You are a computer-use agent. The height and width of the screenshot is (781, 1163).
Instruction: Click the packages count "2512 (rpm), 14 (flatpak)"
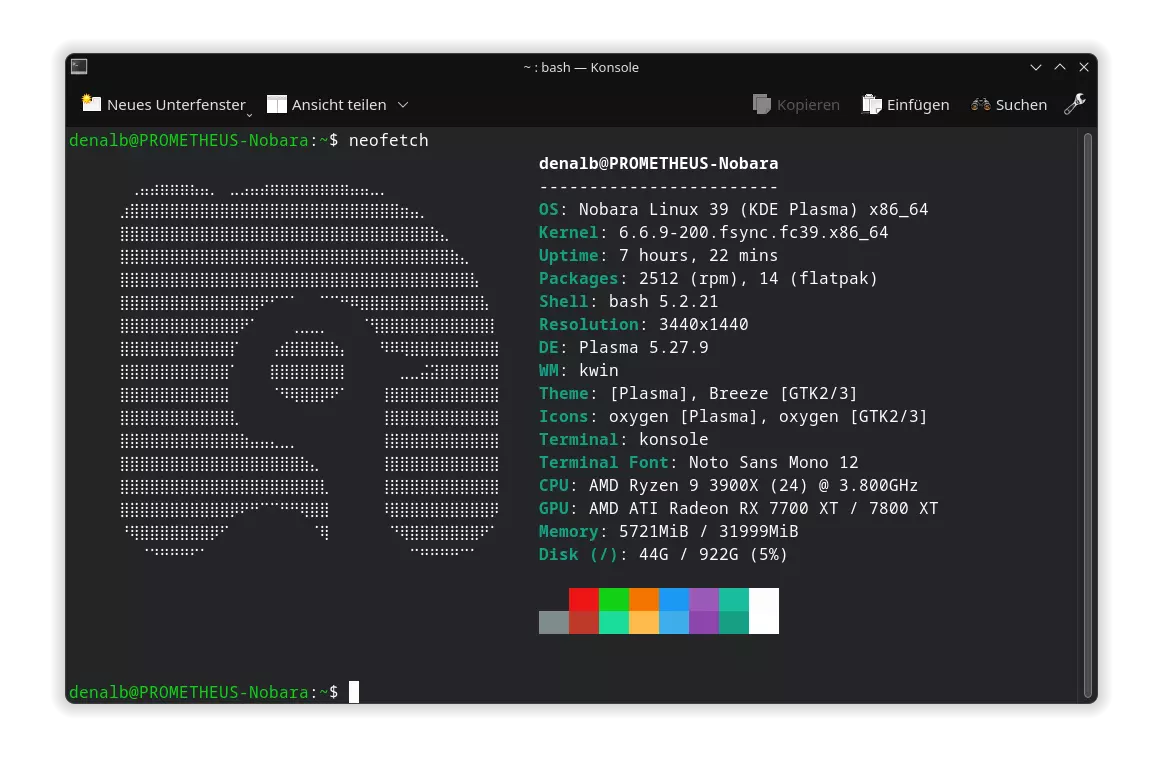[758, 278]
